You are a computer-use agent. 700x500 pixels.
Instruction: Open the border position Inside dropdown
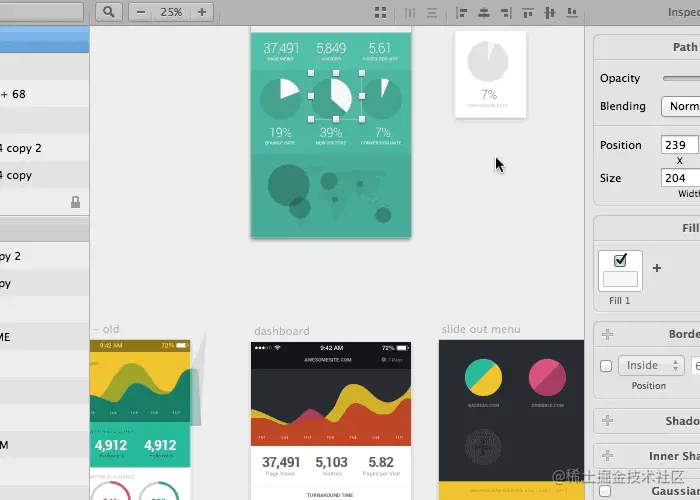pyautogui.click(x=651, y=366)
